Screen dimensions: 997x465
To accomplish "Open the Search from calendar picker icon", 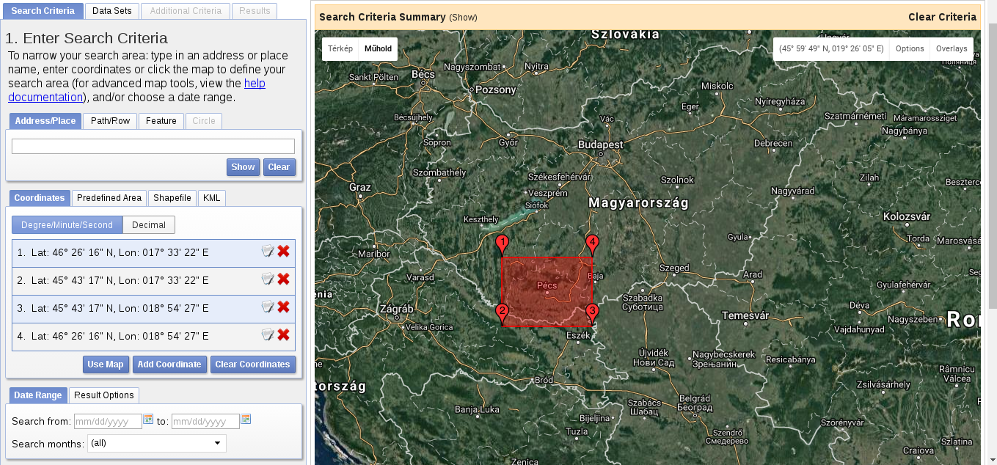I will point(148,419).
